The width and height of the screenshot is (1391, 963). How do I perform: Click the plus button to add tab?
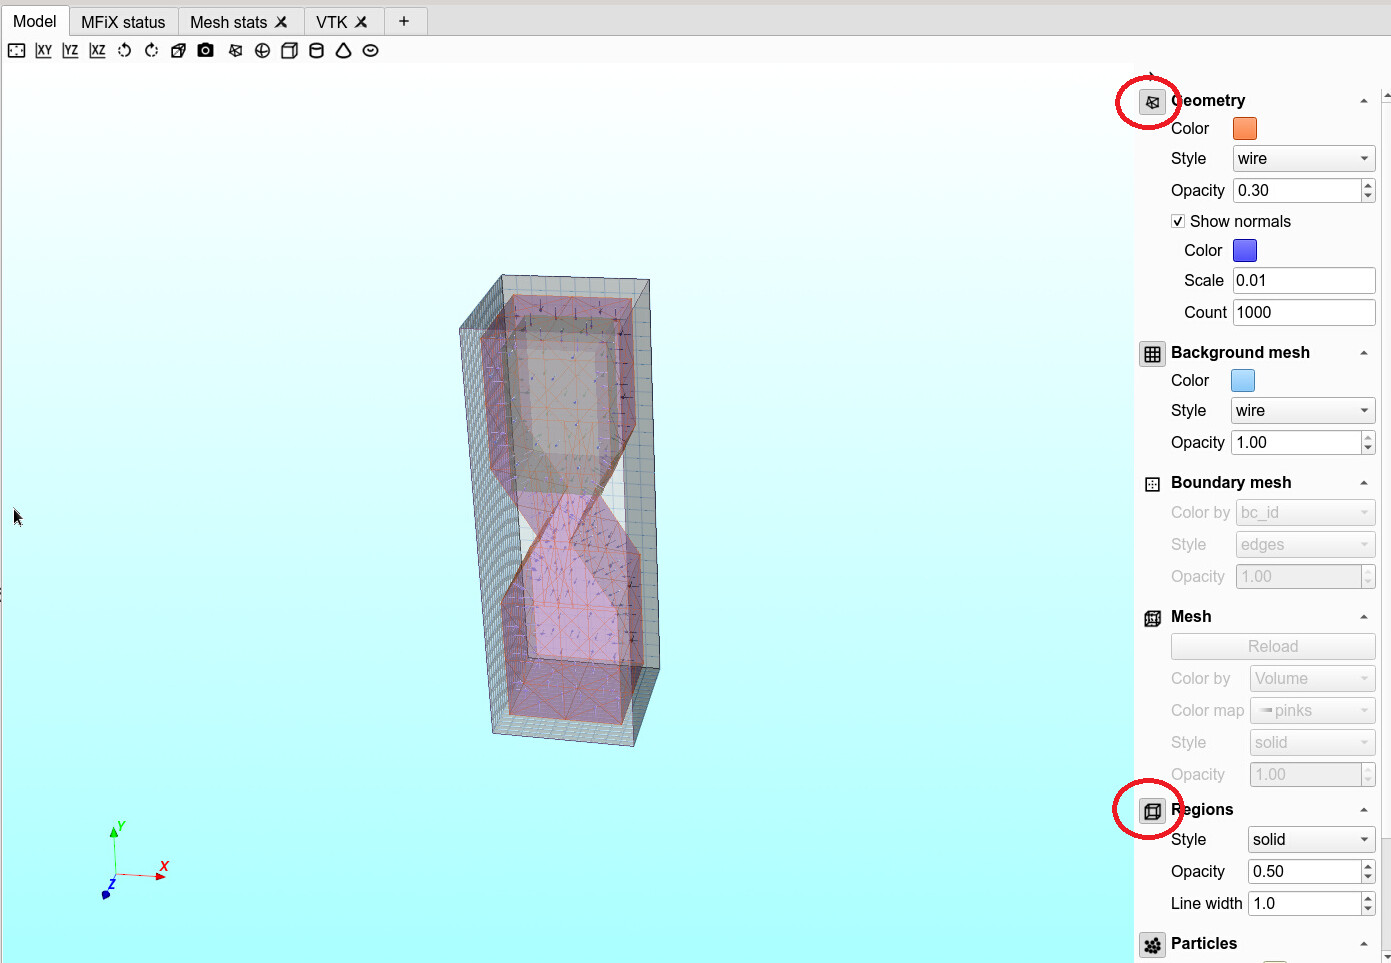click(x=404, y=21)
